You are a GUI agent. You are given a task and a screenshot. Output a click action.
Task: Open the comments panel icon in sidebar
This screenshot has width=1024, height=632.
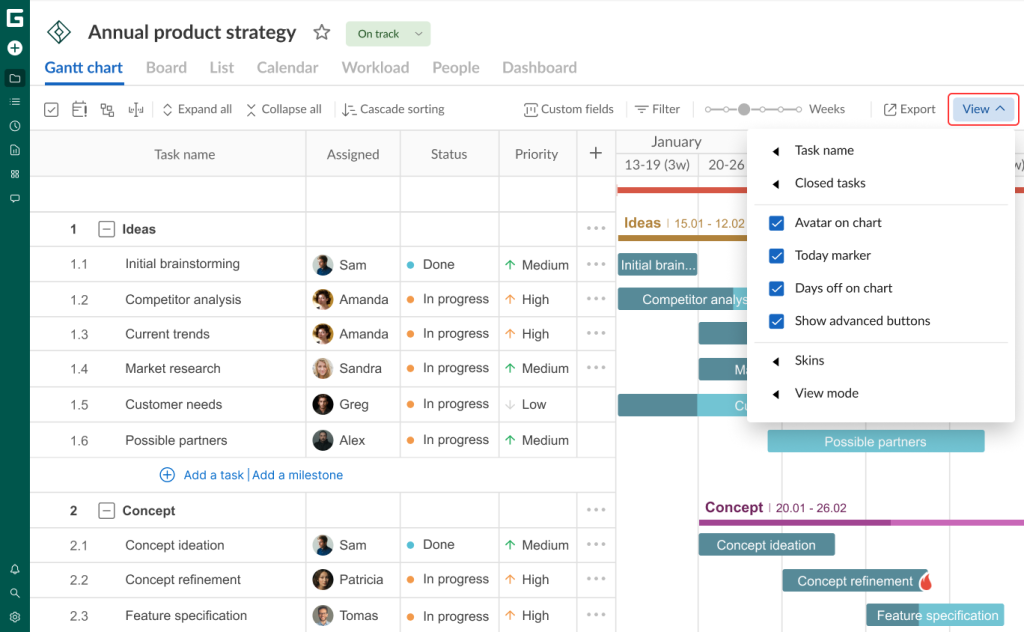pyautogui.click(x=14, y=198)
